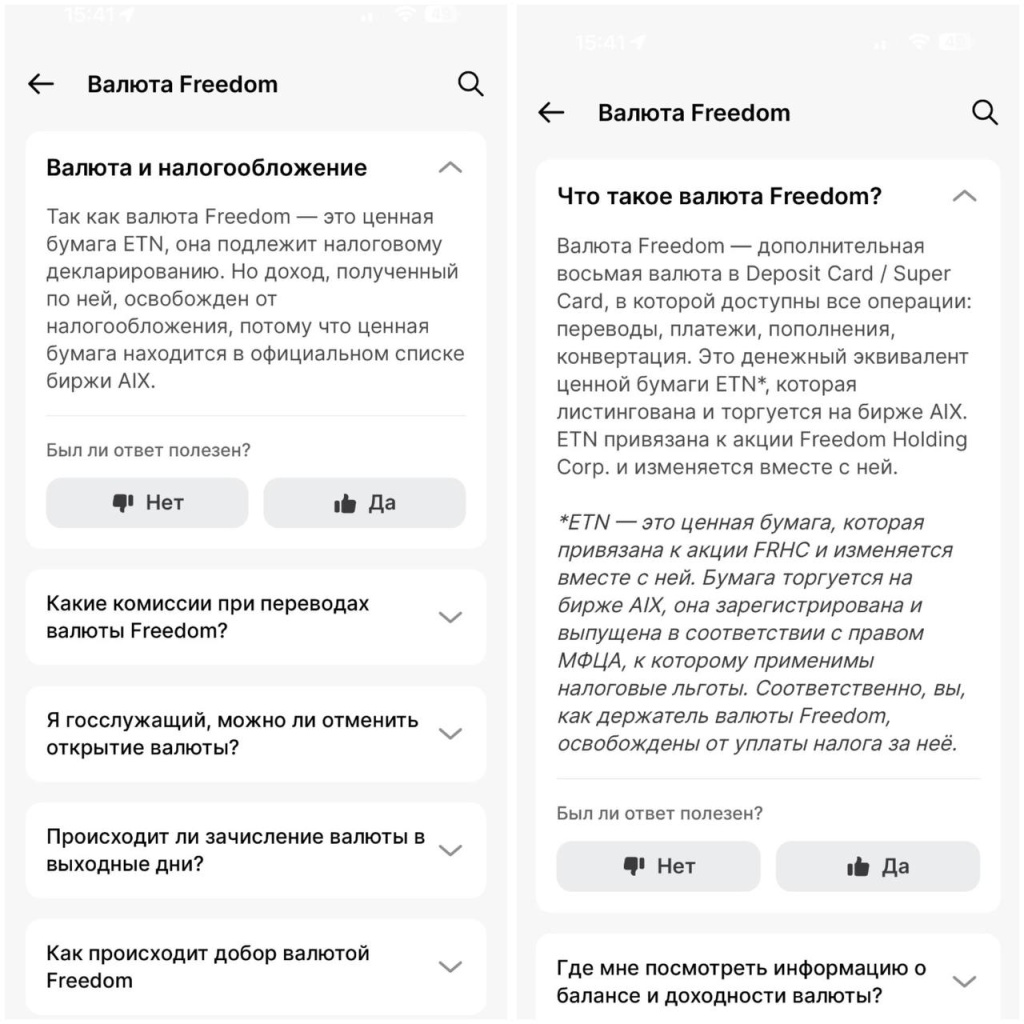Click the back arrow on the left screen
Viewport: 1024px width, 1024px height.
tap(40, 84)
